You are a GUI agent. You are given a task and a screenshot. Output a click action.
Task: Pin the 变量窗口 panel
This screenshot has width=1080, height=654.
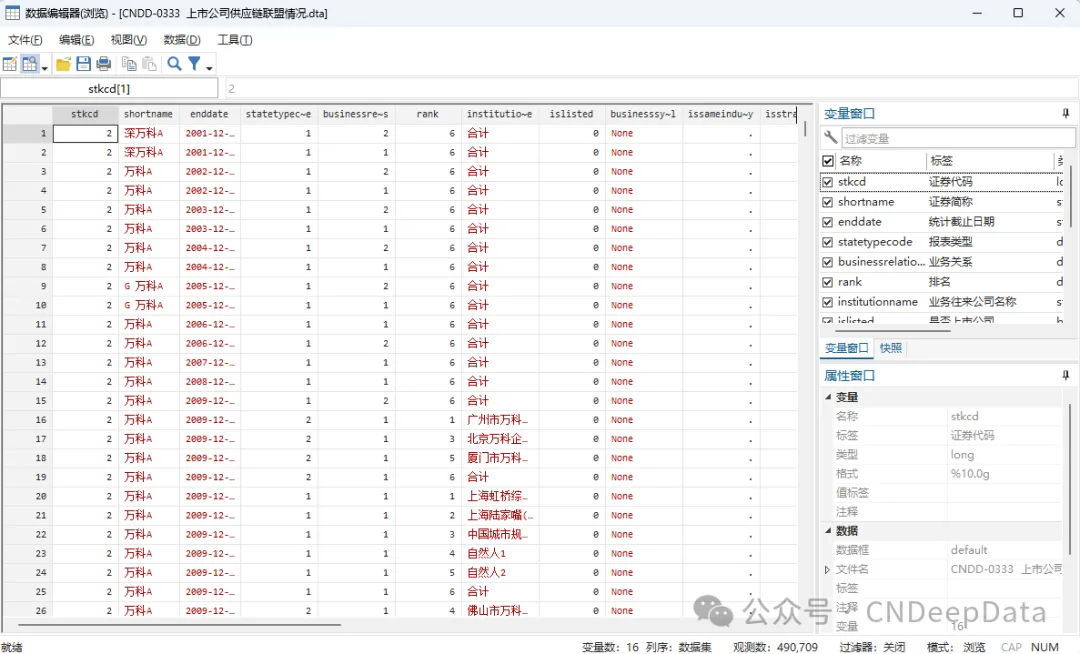[1066, 114]
